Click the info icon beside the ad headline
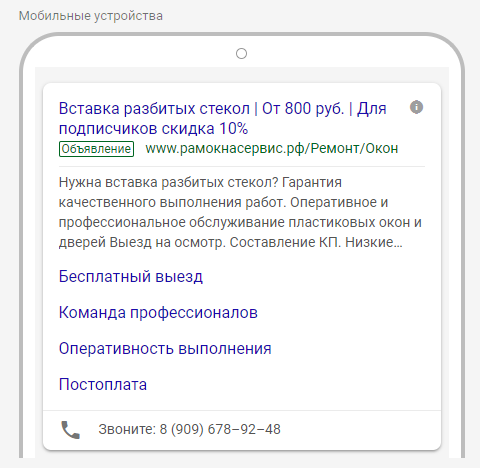The width and height of the screenshot is (480, 468). point(416,107)
